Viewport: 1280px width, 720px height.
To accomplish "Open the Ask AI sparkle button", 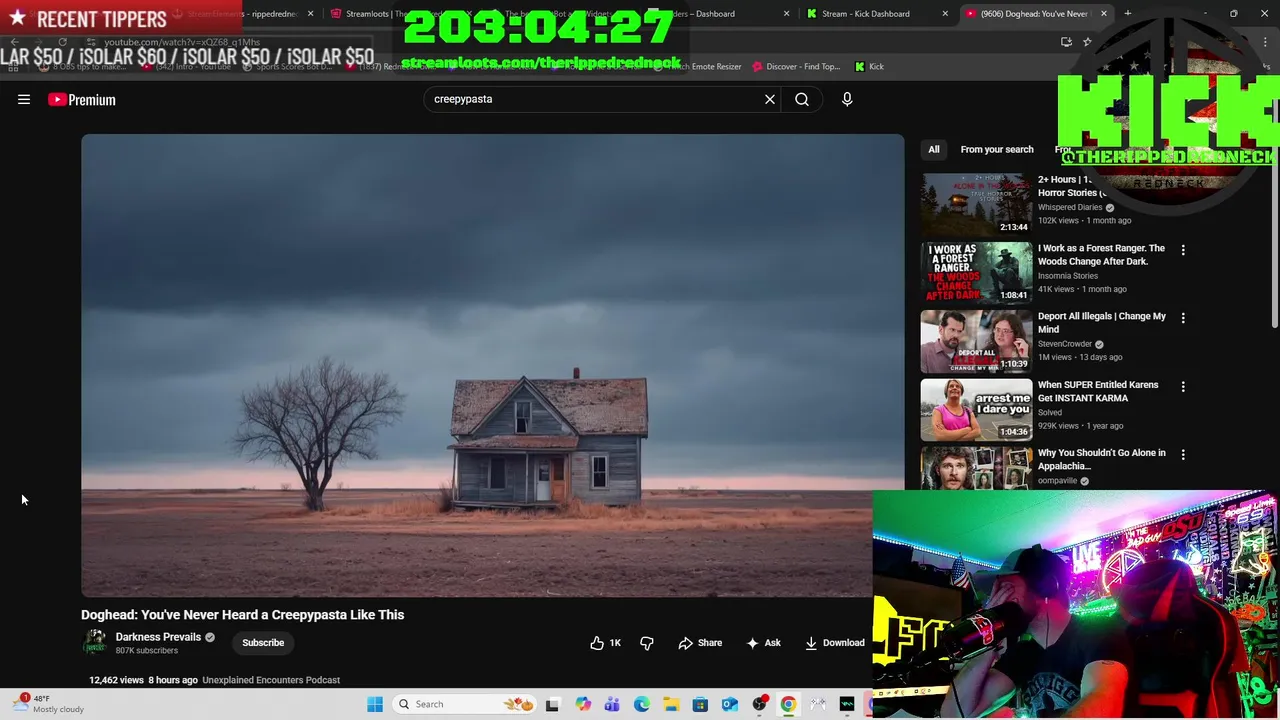I will pyautogui.click(x=763, y=643).
